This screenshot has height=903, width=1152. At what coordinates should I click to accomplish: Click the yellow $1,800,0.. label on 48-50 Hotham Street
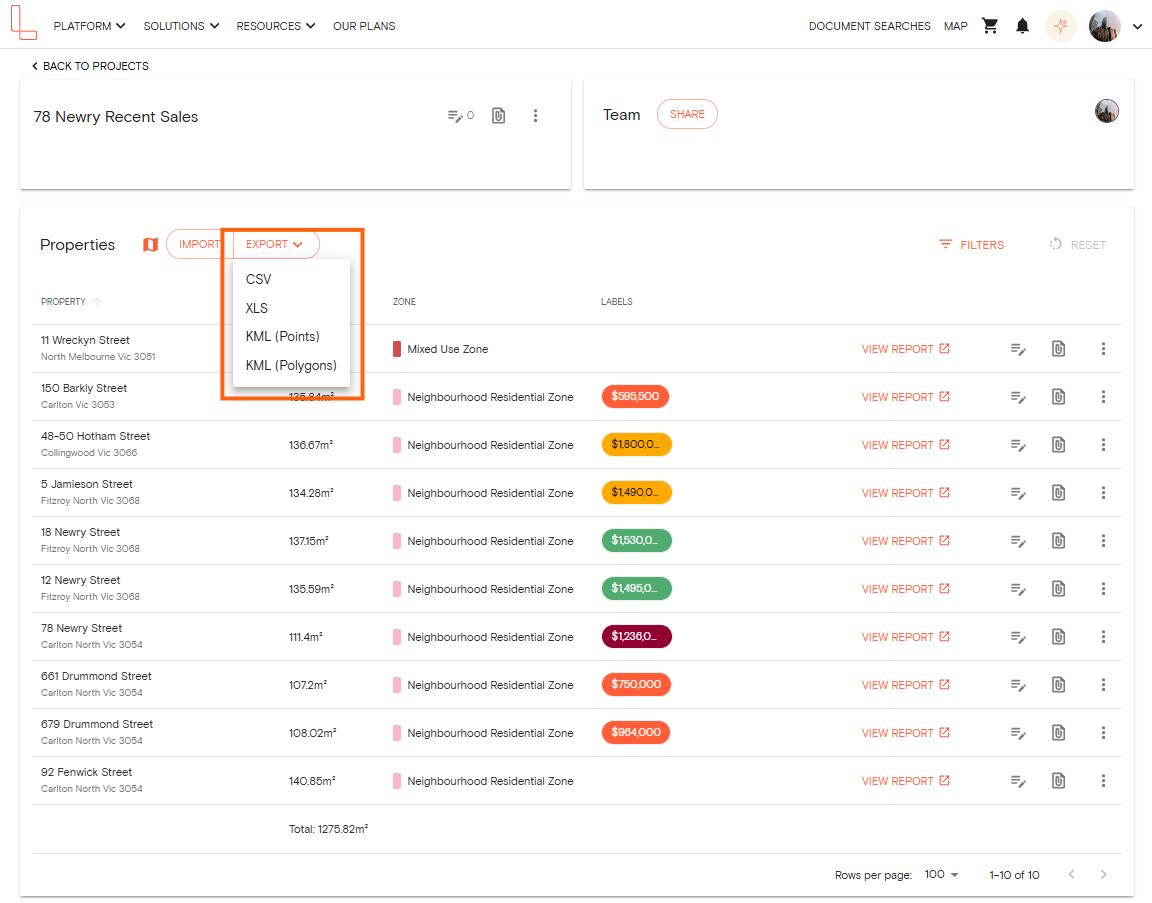(636, 445)
